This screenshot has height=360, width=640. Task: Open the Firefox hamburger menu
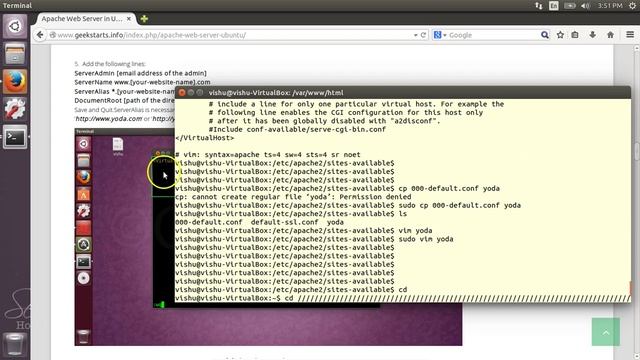pos(630,35)
